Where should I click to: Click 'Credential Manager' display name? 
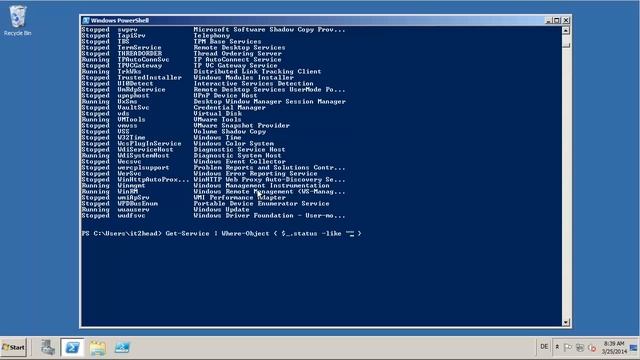229,107
